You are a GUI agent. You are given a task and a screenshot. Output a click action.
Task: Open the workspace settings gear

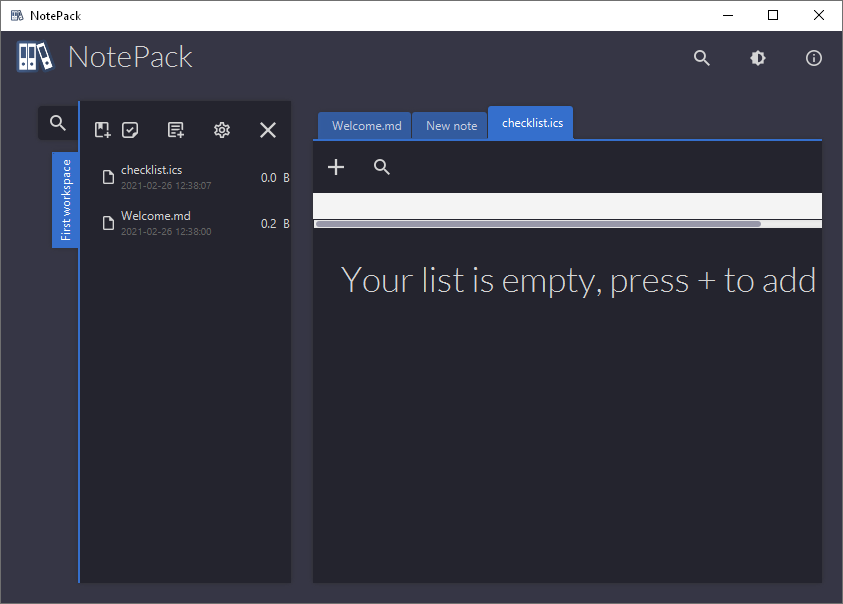click(221, 129)
